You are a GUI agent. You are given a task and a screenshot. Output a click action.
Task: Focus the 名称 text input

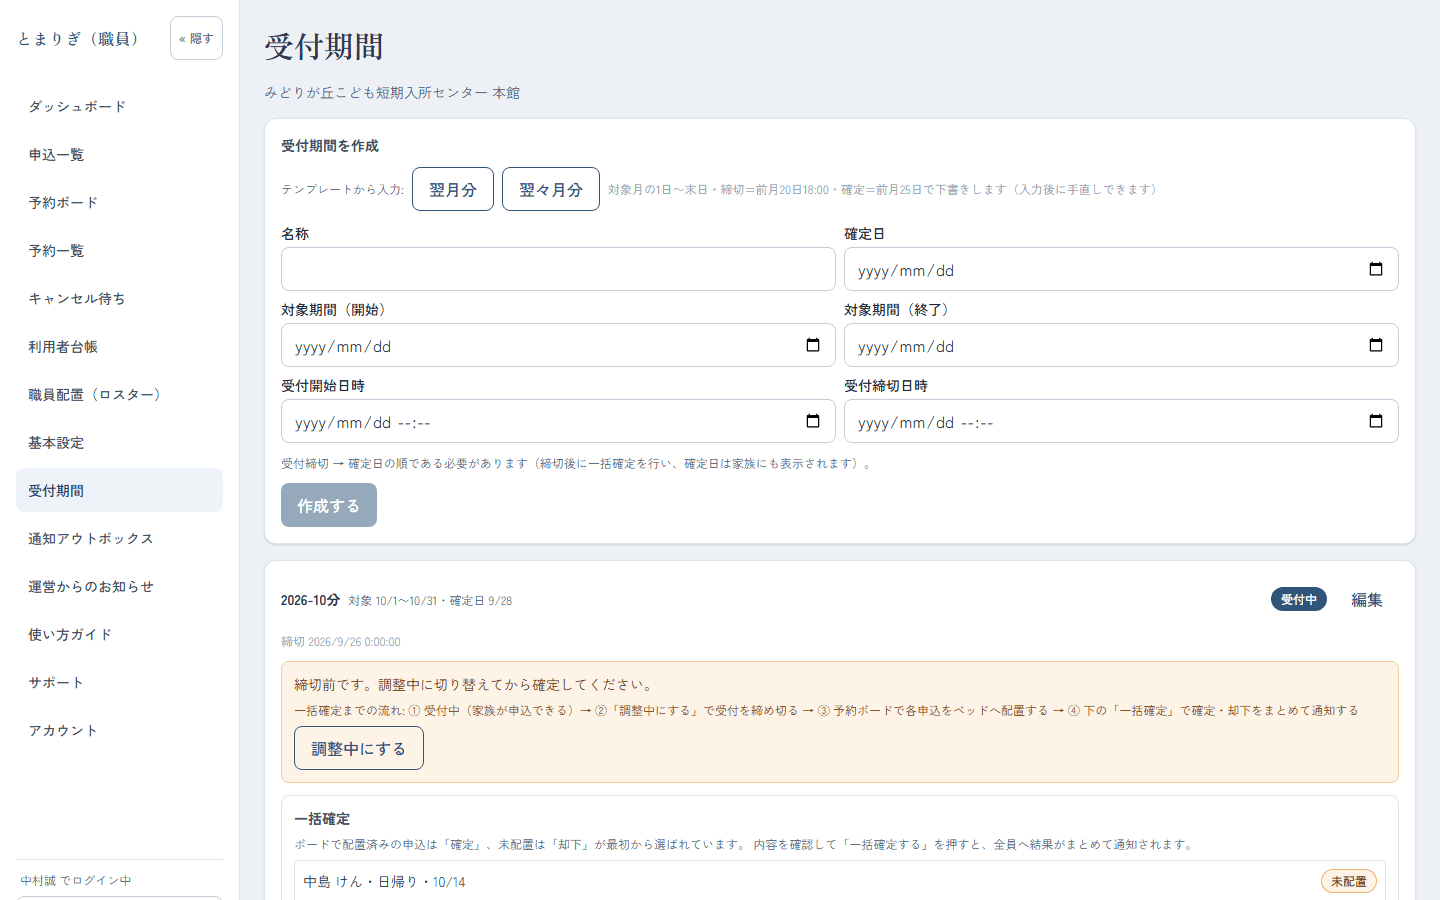(x=558, y=269)
